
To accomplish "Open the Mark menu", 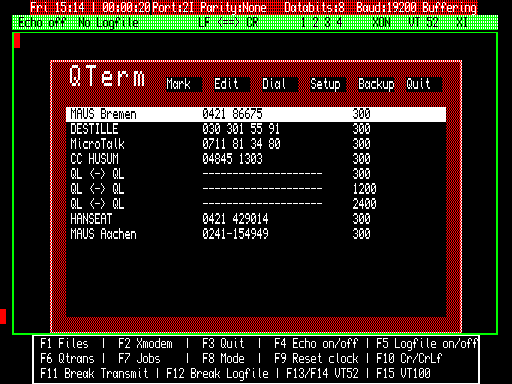I will pos(184,84).
